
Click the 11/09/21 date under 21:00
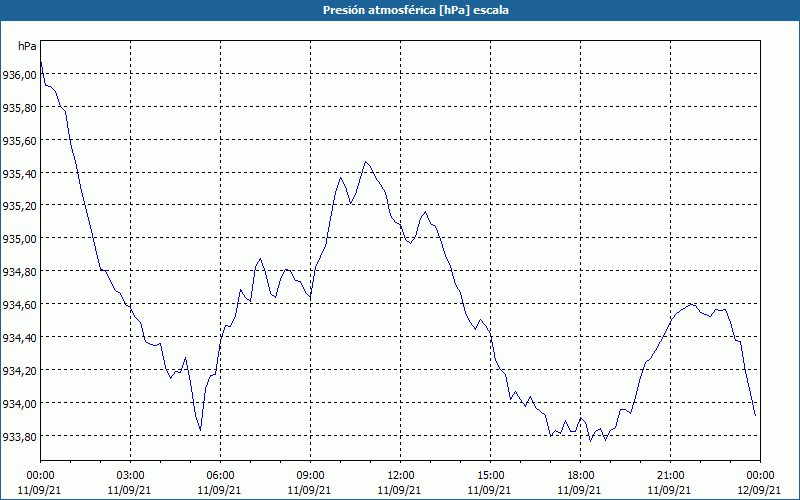(670, 490)
